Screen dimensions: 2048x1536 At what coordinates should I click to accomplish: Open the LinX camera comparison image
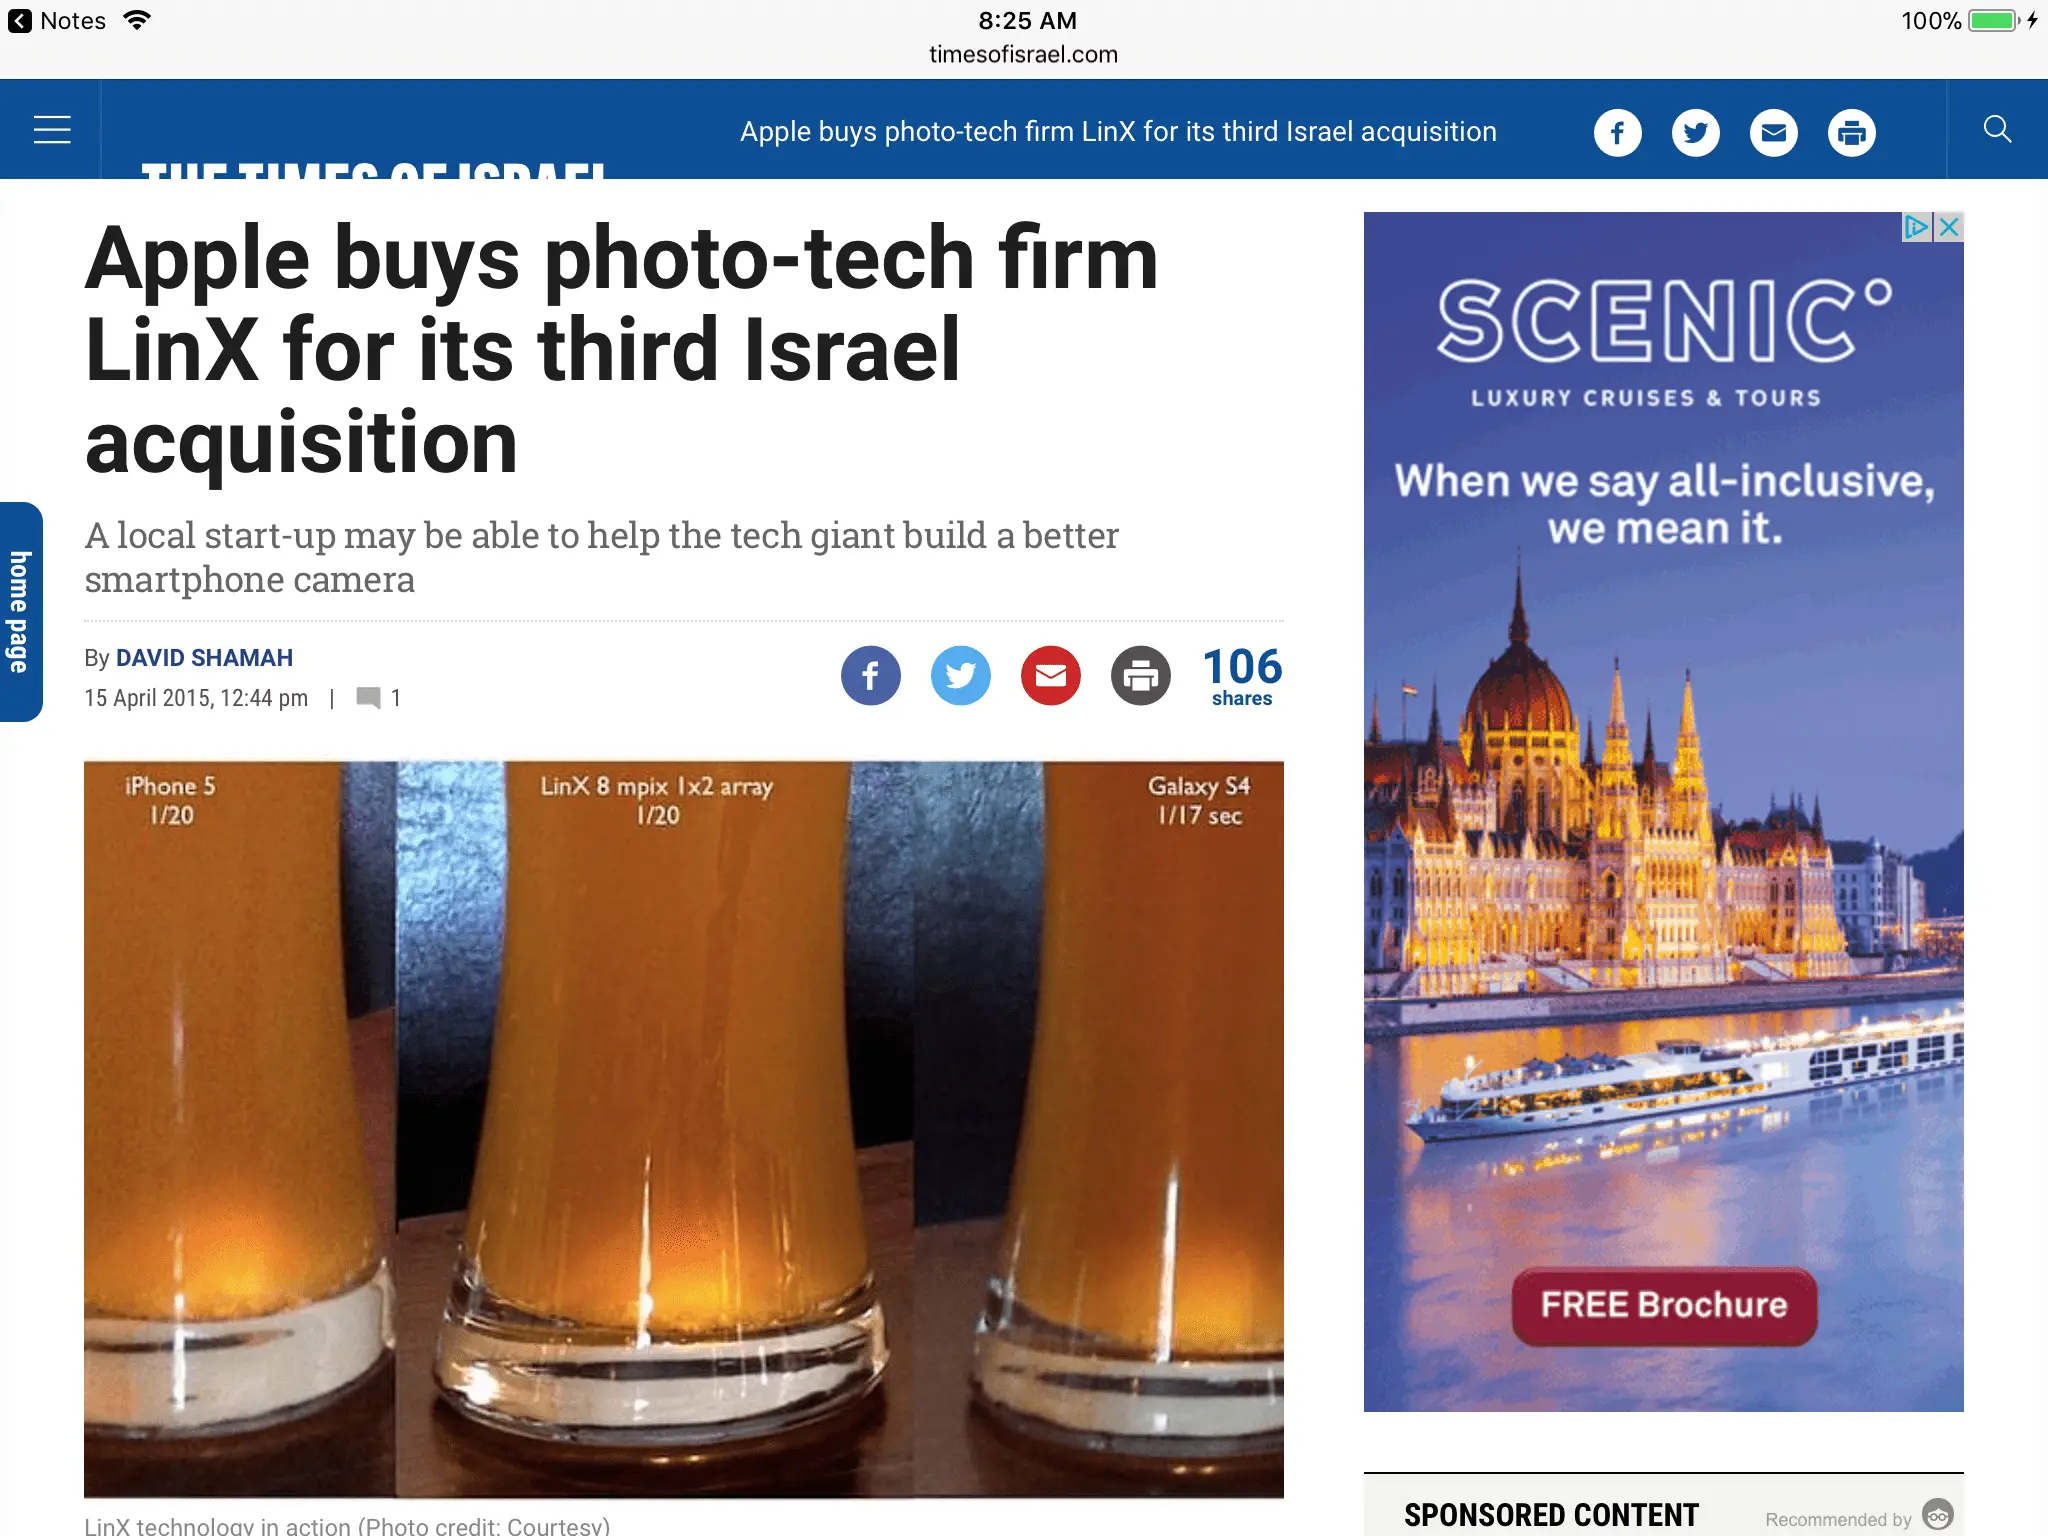[x=684, y=1129]
